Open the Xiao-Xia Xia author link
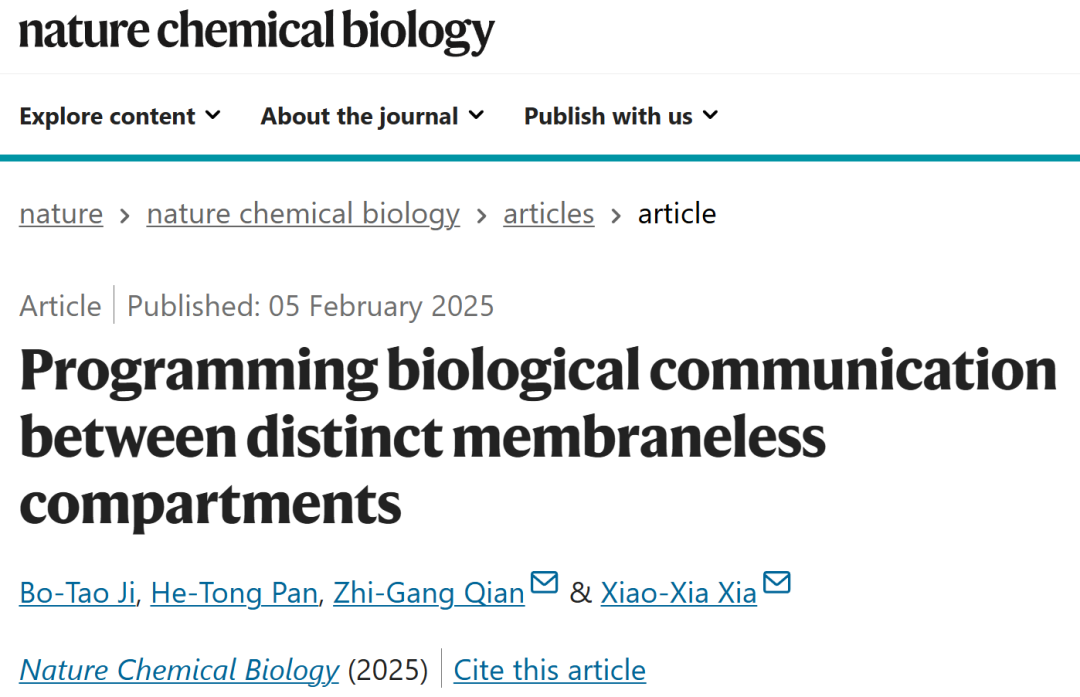 click(678, 593)
